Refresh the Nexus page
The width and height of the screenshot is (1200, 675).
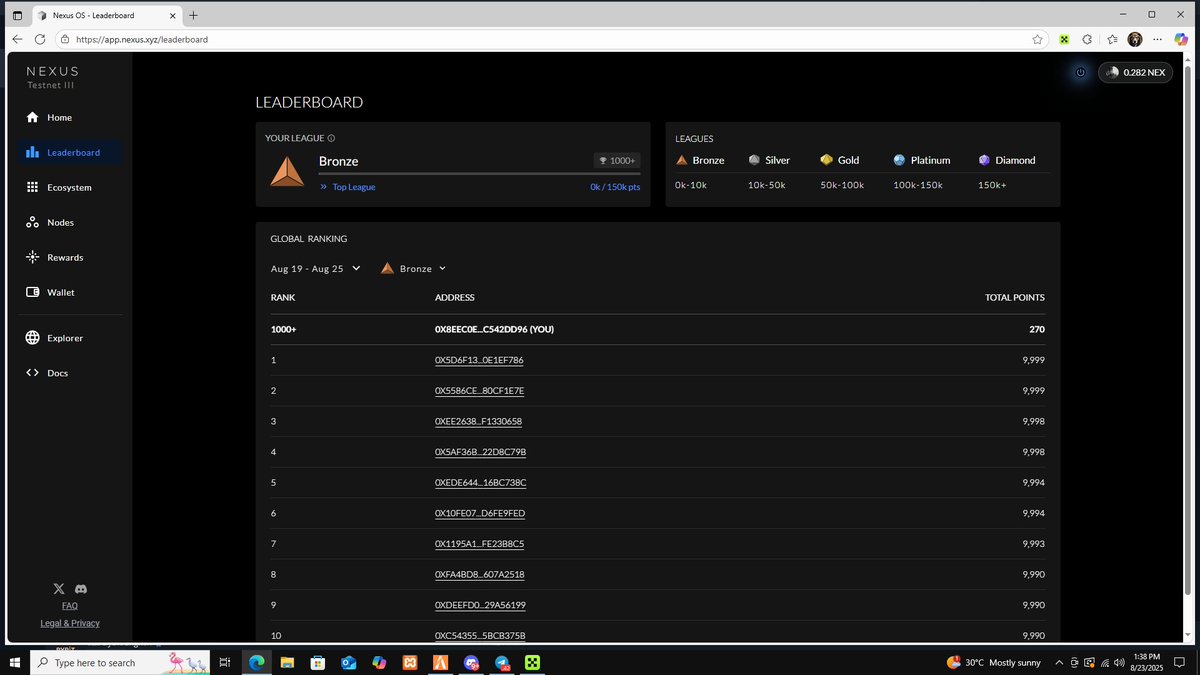point(40,39)
